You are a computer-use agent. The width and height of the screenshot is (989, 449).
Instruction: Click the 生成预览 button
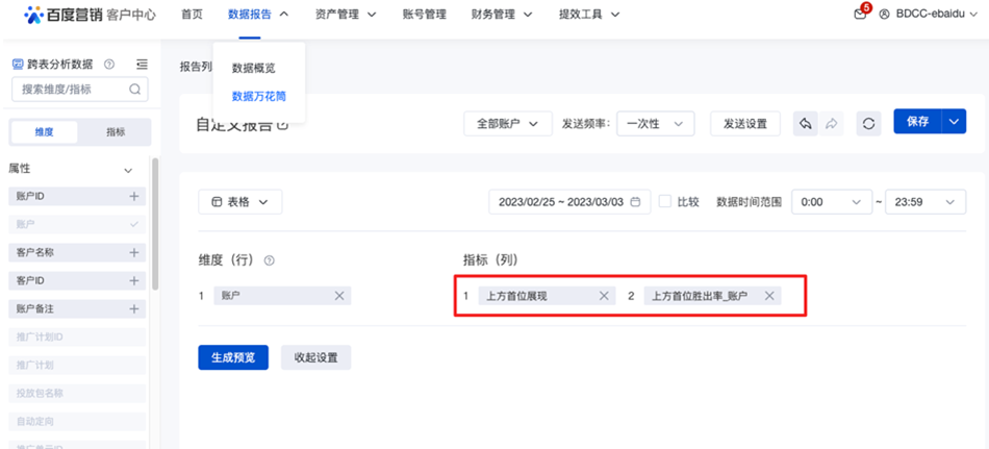tap(233, 357)
